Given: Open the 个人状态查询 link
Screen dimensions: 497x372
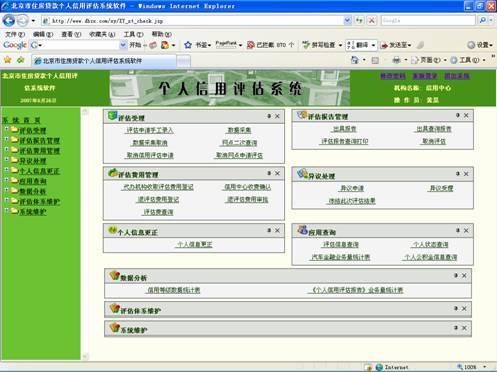Looking at the screenshot, I should tap(430, 245).
